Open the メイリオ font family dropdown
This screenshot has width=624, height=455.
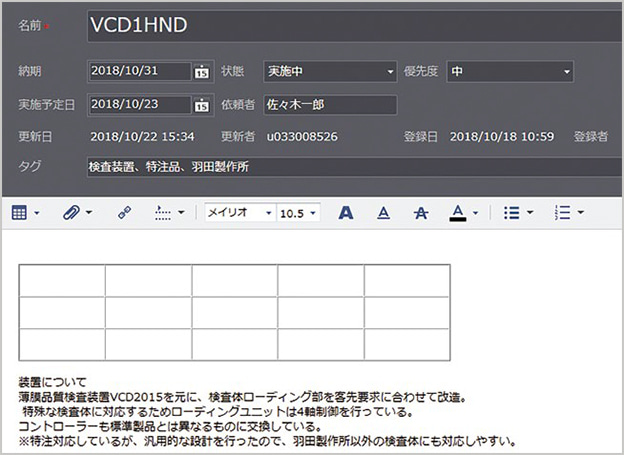click(240, 213)
